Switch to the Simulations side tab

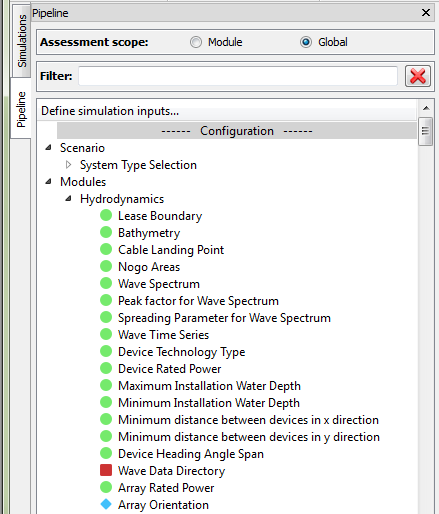click(x=21, y=40)
